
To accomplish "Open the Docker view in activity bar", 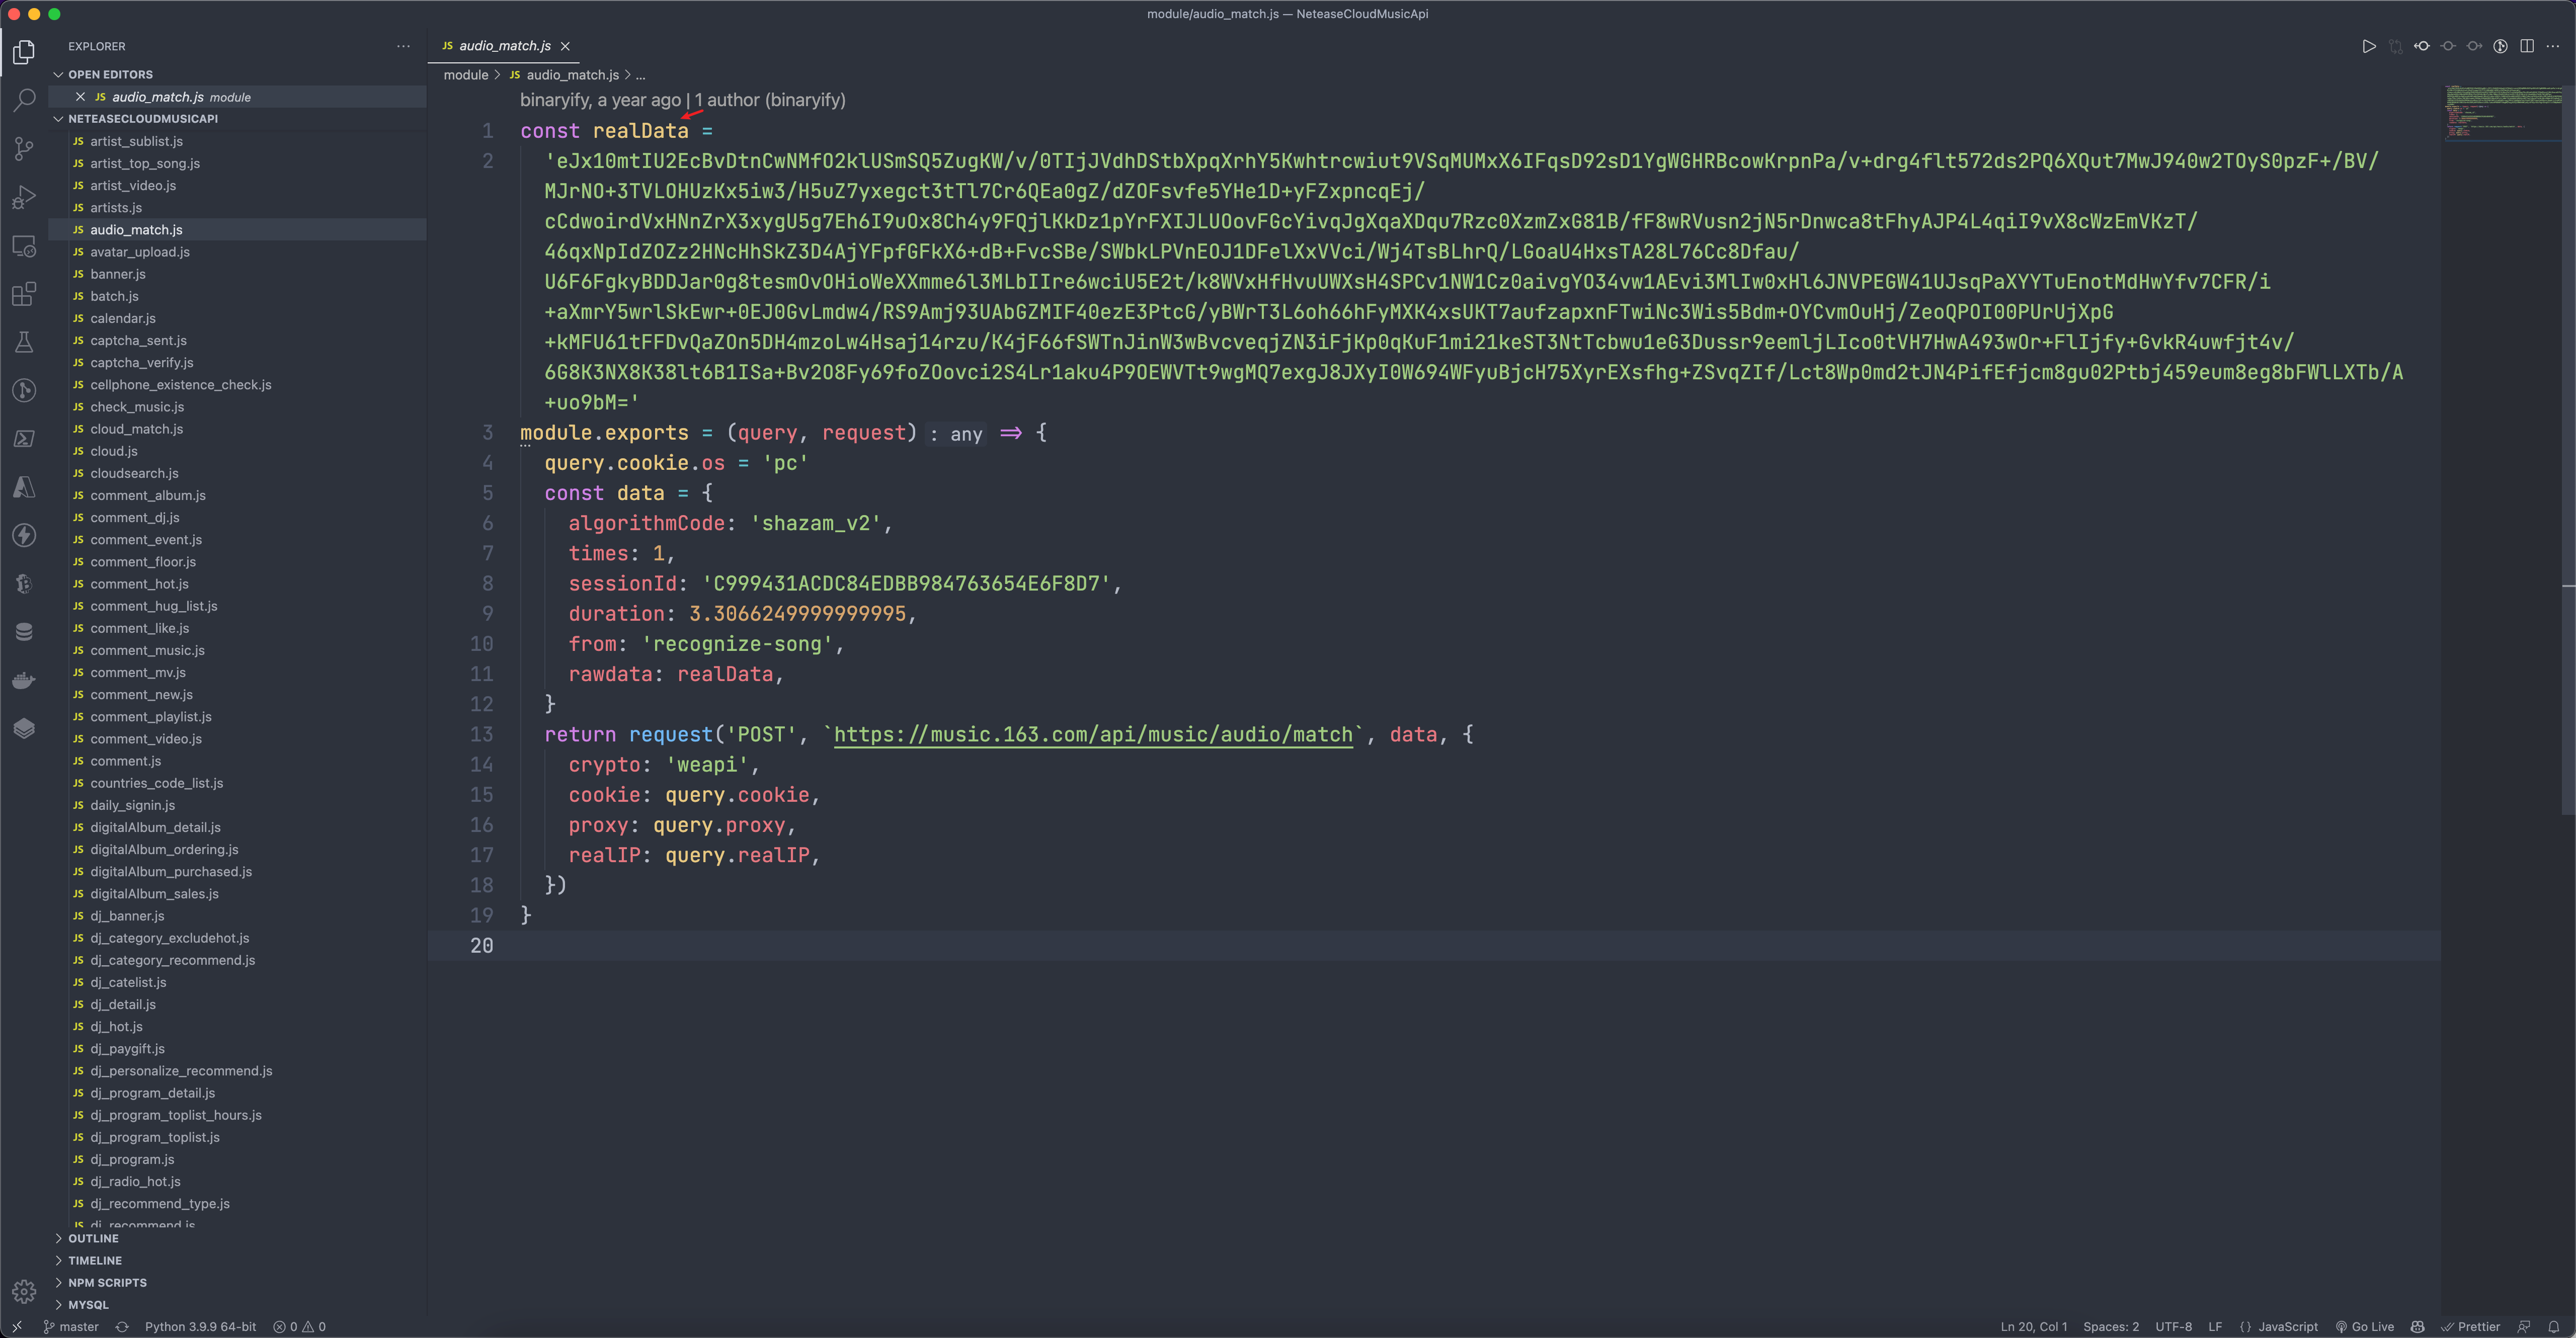I will point(24,681).
